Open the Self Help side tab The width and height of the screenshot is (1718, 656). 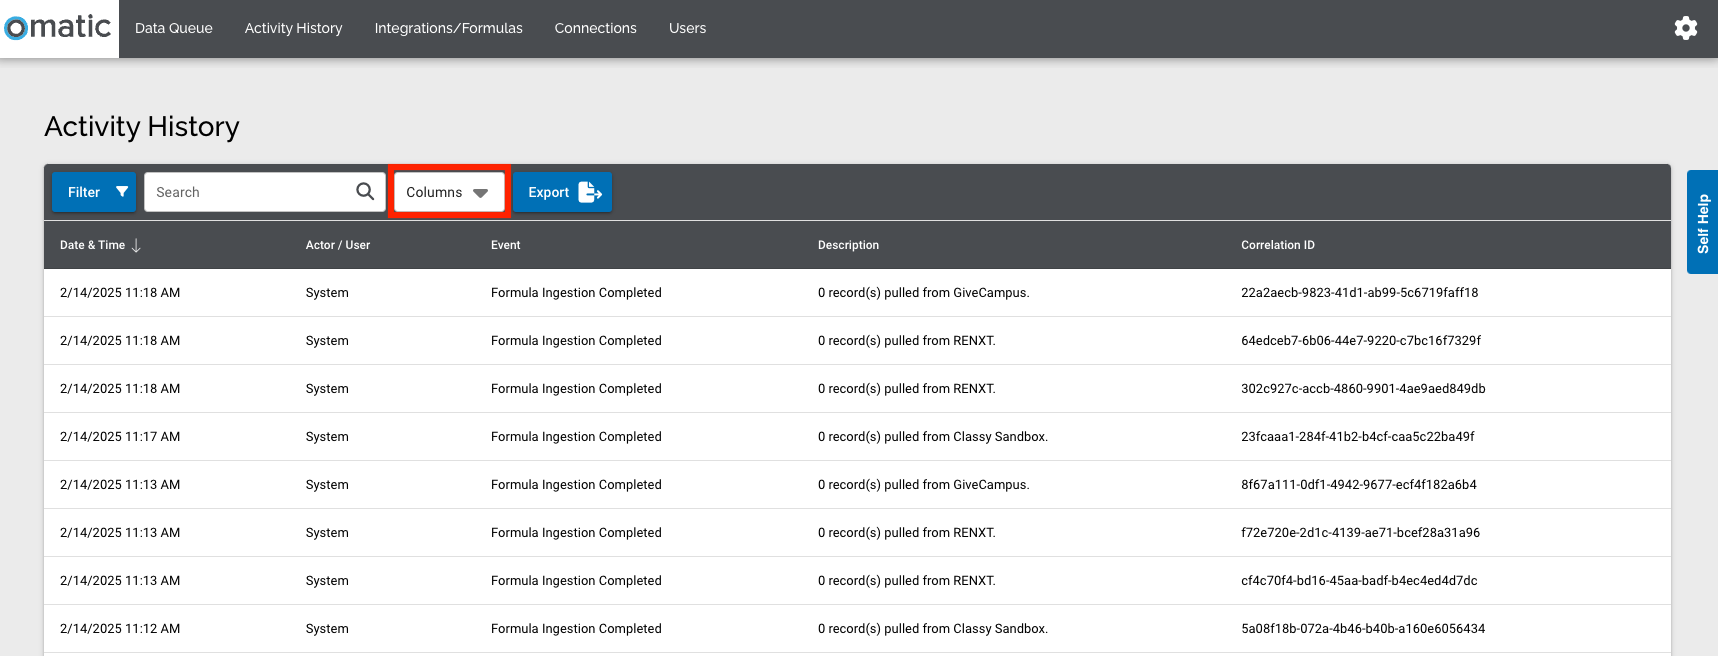pyautogui.click(x=1702, y=222)
